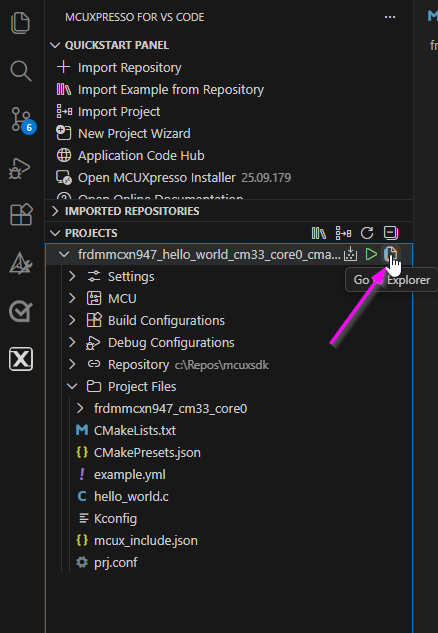
Task: Expand the Imported Repositories section
Action: (x=55, y=211)
